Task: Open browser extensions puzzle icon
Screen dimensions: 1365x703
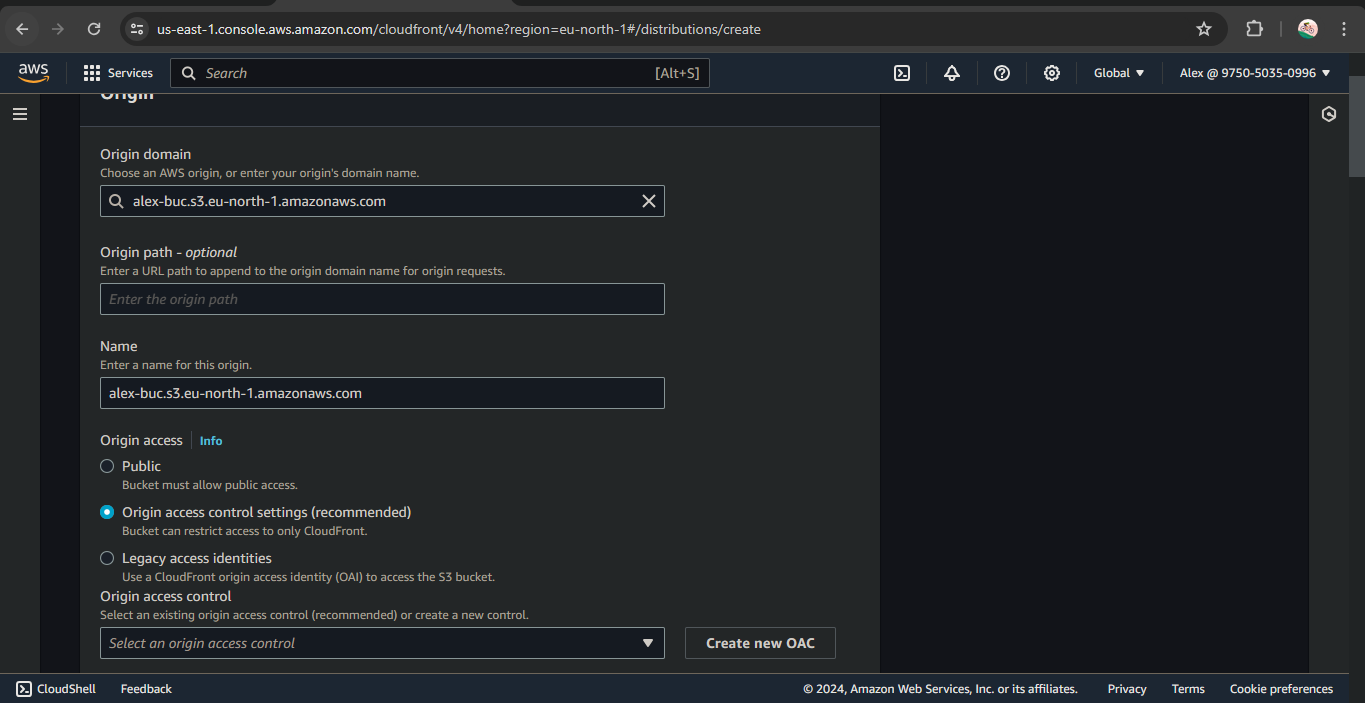Action: (1254, 29)
